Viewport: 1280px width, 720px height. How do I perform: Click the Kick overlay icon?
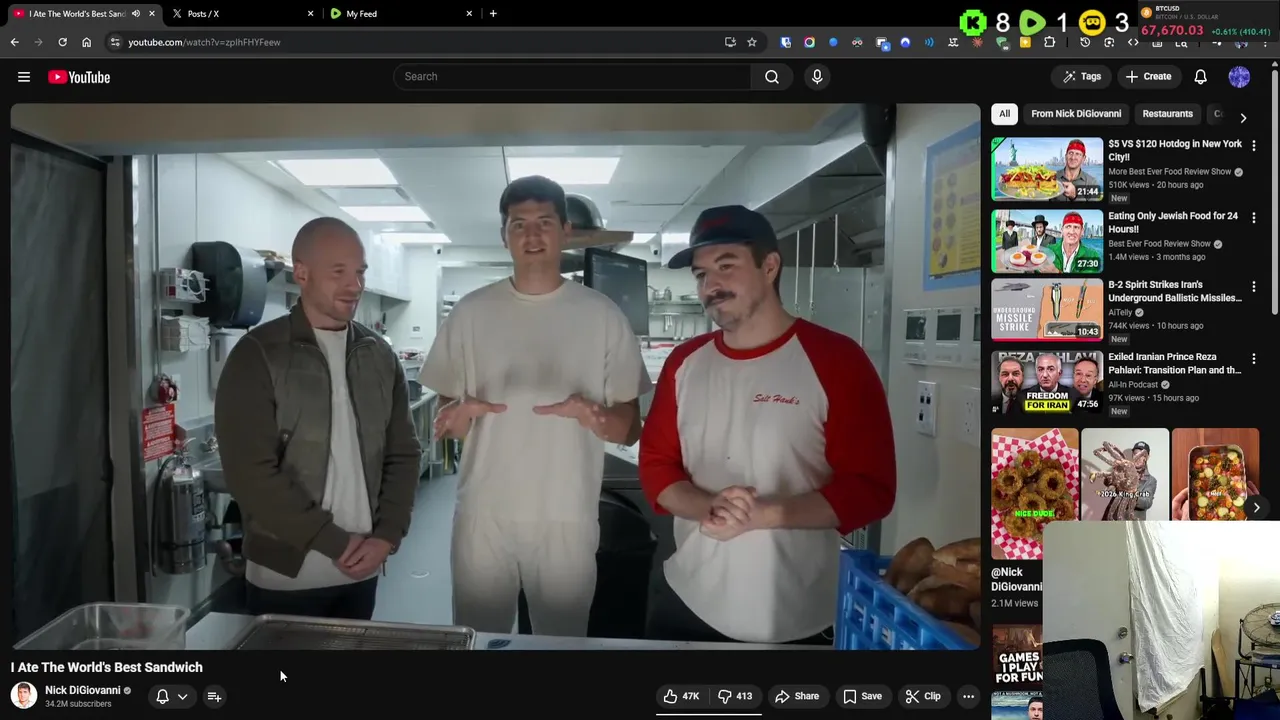pos(973,22)
